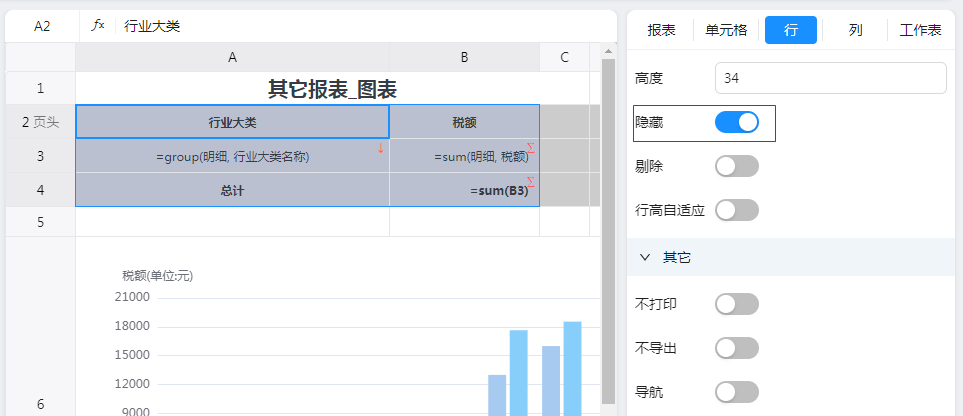Enable the 导航 toggle
The width and height of the screenshot is (963, 416).
pos(737,391)
